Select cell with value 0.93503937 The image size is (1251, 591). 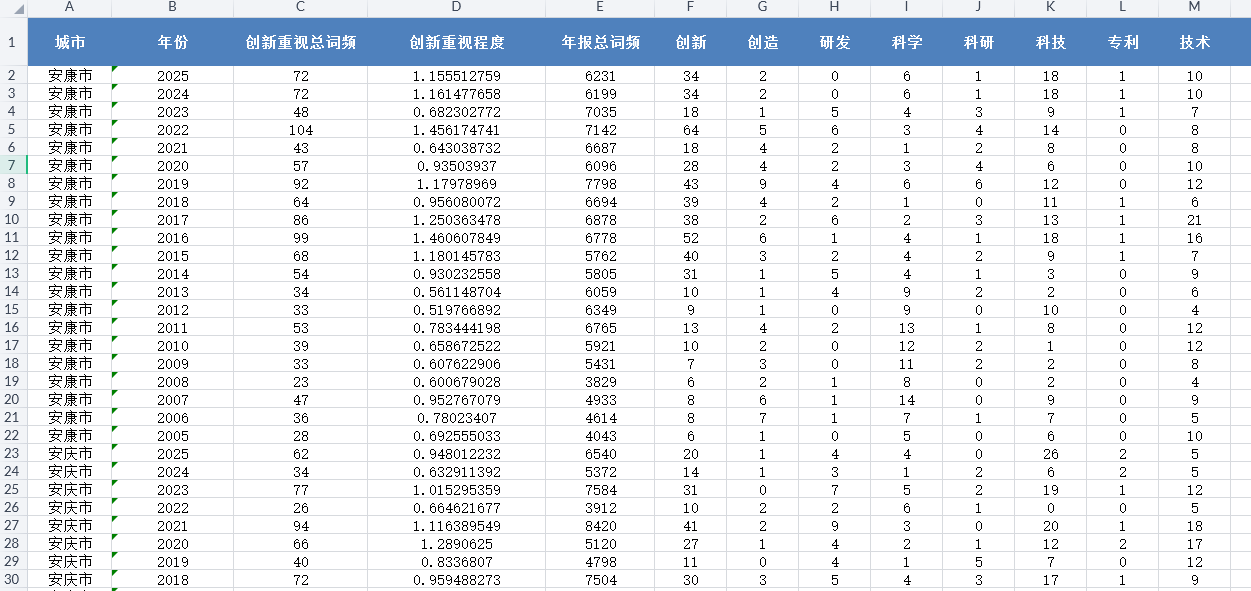click(x=456, y=165)
